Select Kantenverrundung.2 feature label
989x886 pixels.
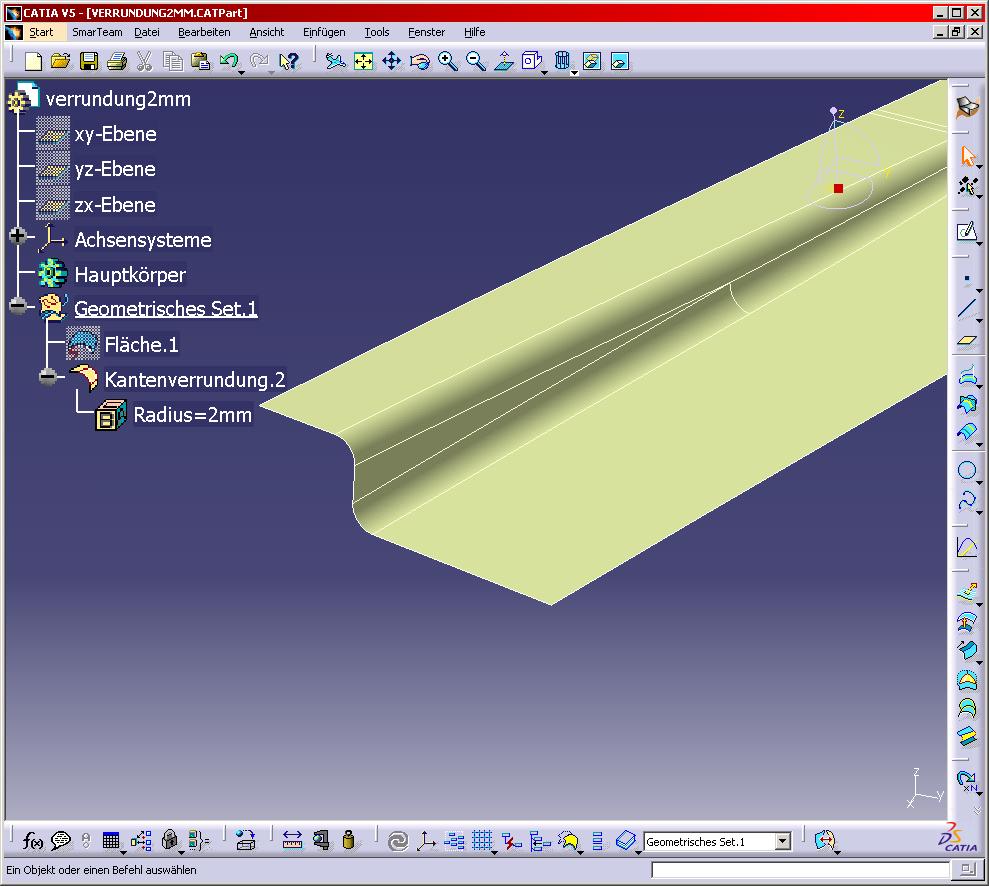point(195,380)
